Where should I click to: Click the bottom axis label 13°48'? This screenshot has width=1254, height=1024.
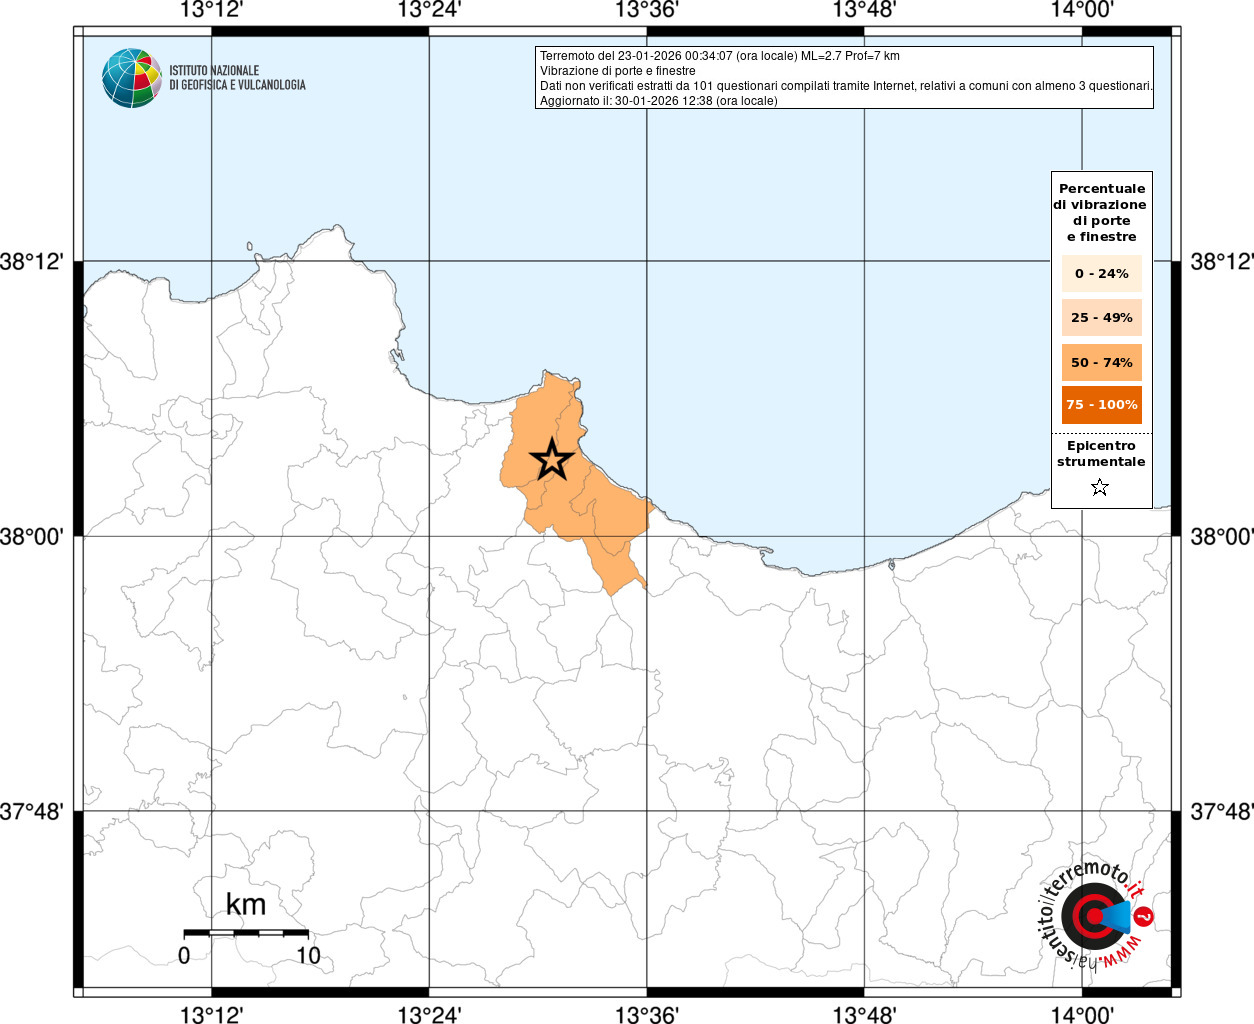864,1014
